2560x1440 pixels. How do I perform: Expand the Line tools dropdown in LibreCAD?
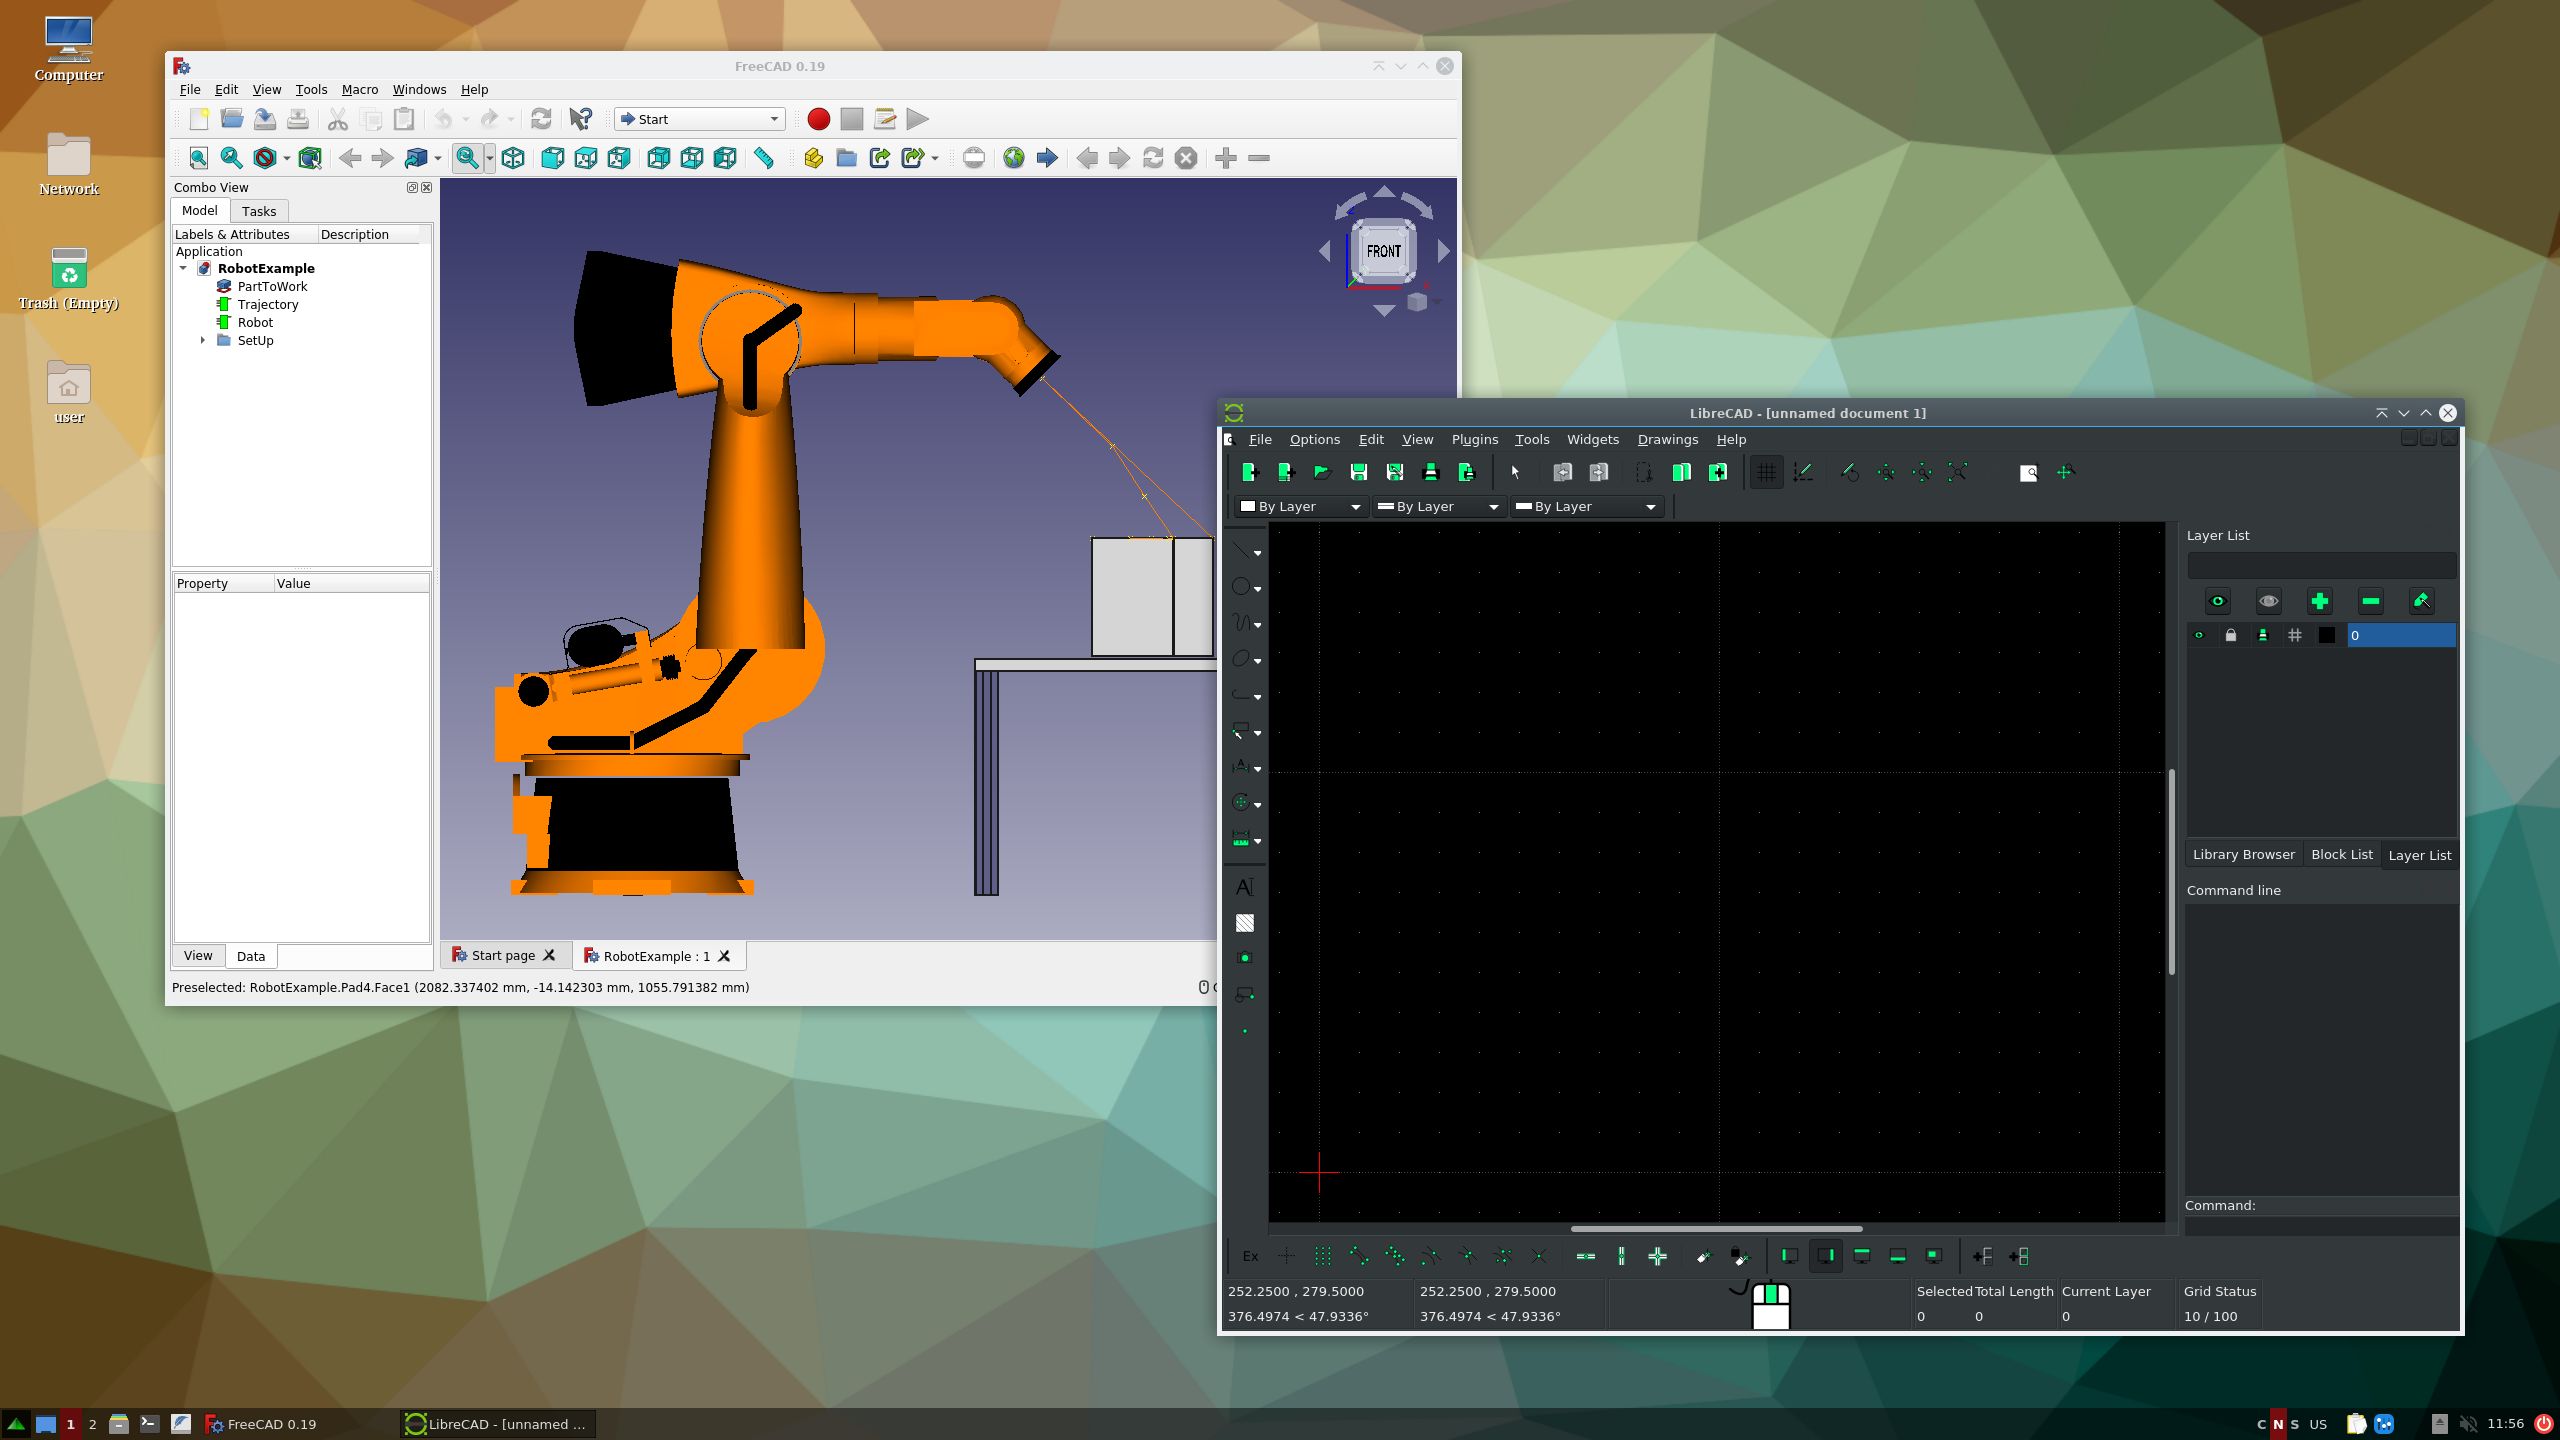coord(1257,553)
